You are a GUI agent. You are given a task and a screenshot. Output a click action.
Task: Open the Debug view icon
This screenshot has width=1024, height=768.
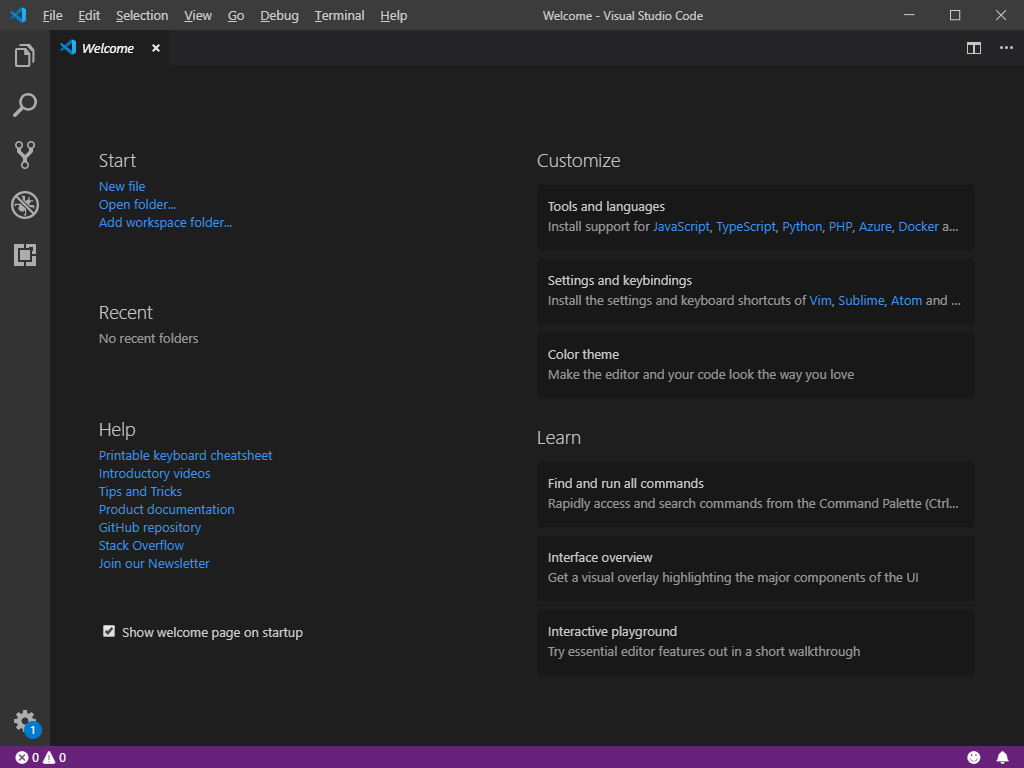click(x=25, y=205)
